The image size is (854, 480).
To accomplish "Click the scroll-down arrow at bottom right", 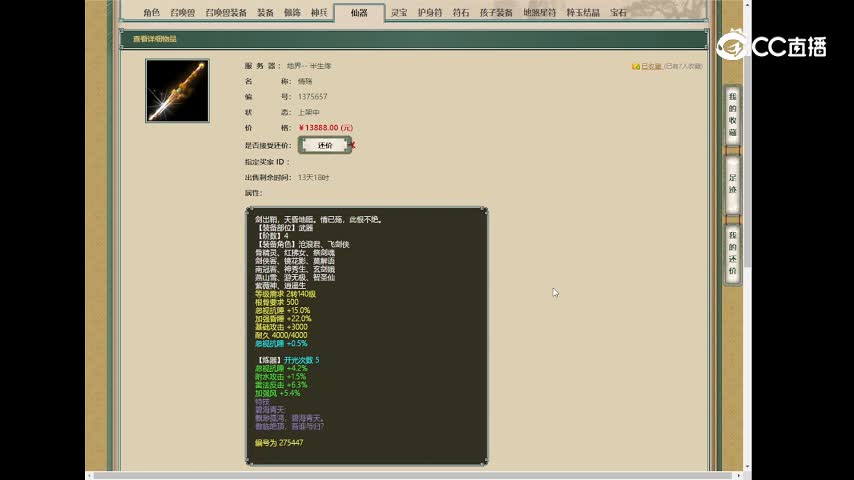I will pos(747,467).
